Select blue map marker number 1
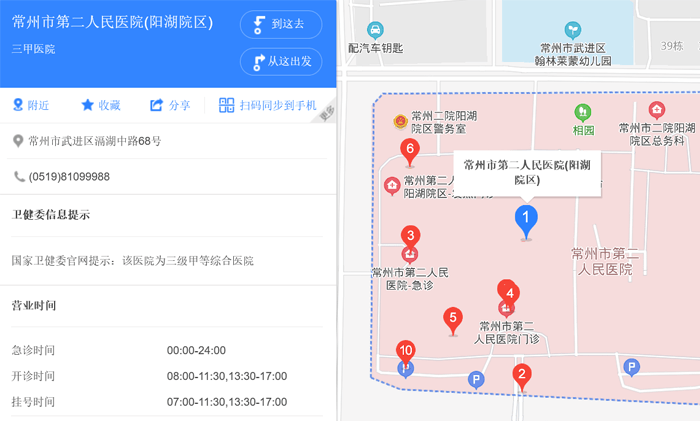Viewport: 700px width, 421px height. click(526, 221)
